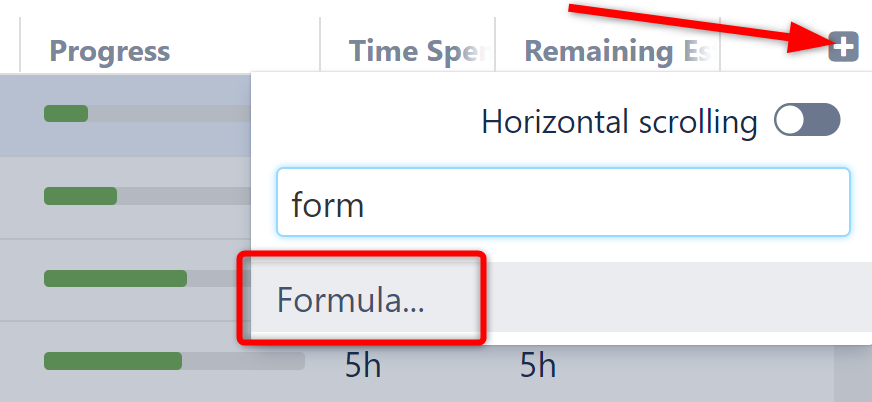This screenshot has width=872, height=402.
Task: Click the 5h value under Time Spent
Action: [363, 366]
